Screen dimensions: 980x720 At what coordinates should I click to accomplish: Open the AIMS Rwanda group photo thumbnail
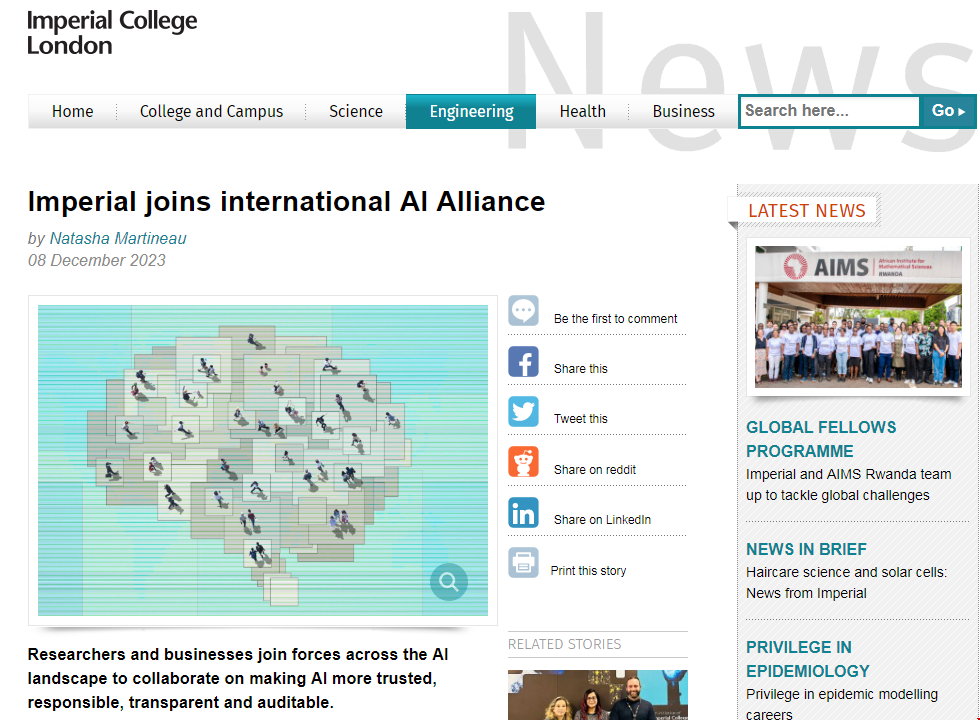pos(858,317)
